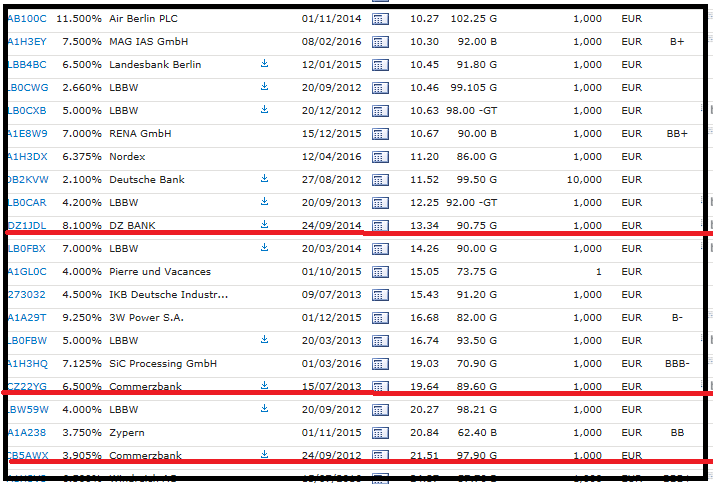Open bond link AB100C
Image resolution: width=713 pixels, height=484 pixels.
click(x=27, y=19)
